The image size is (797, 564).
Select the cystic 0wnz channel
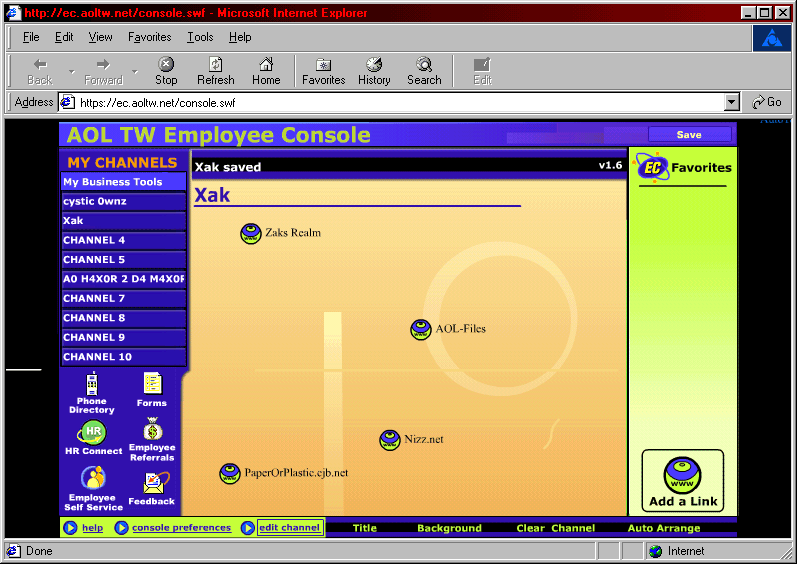124,201
